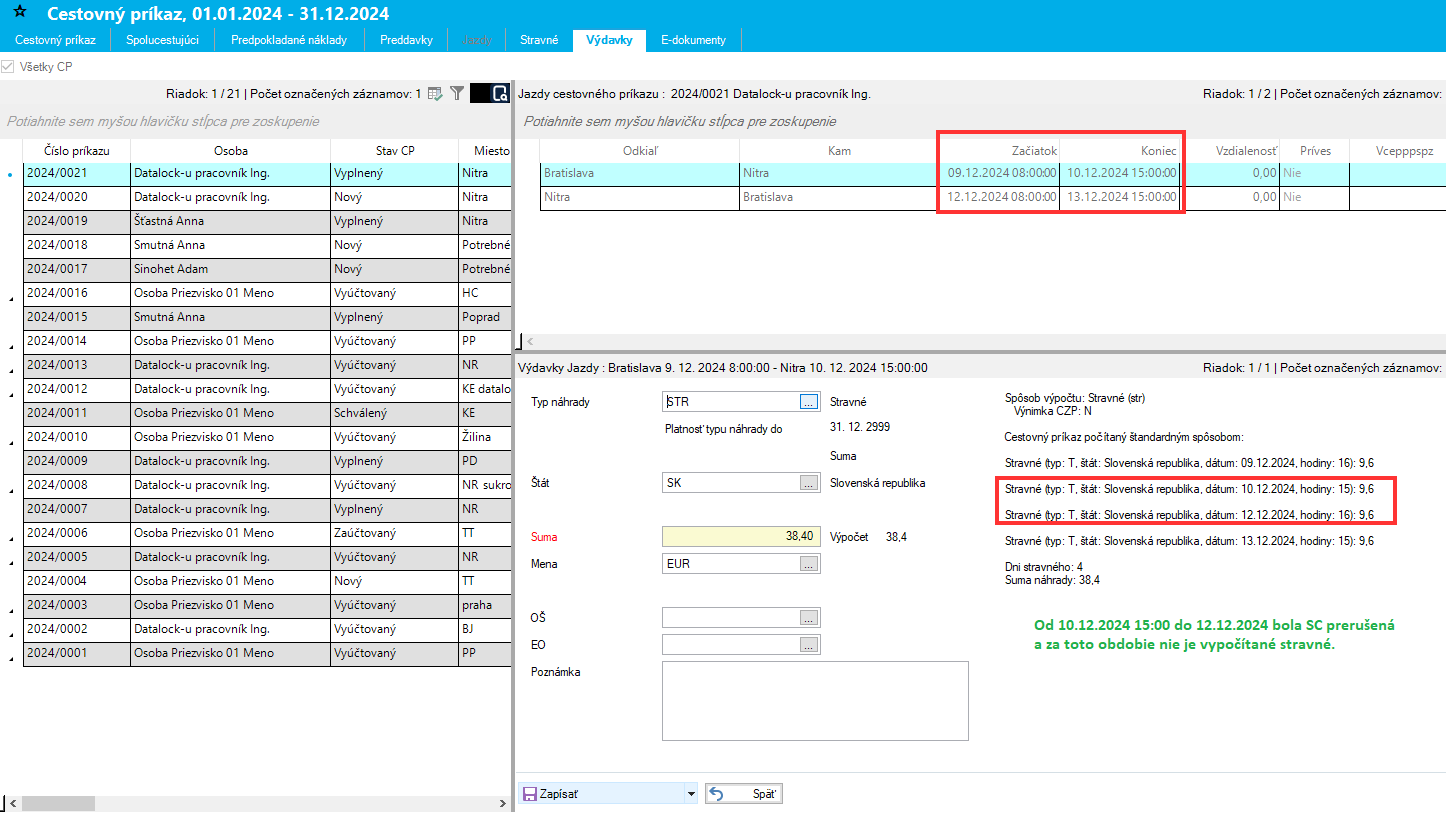Select order row 2024/0003 praha
Image resolution: width=1446 pixels, height=813 pixels.
pyautogui.click(x=267, y=605)
